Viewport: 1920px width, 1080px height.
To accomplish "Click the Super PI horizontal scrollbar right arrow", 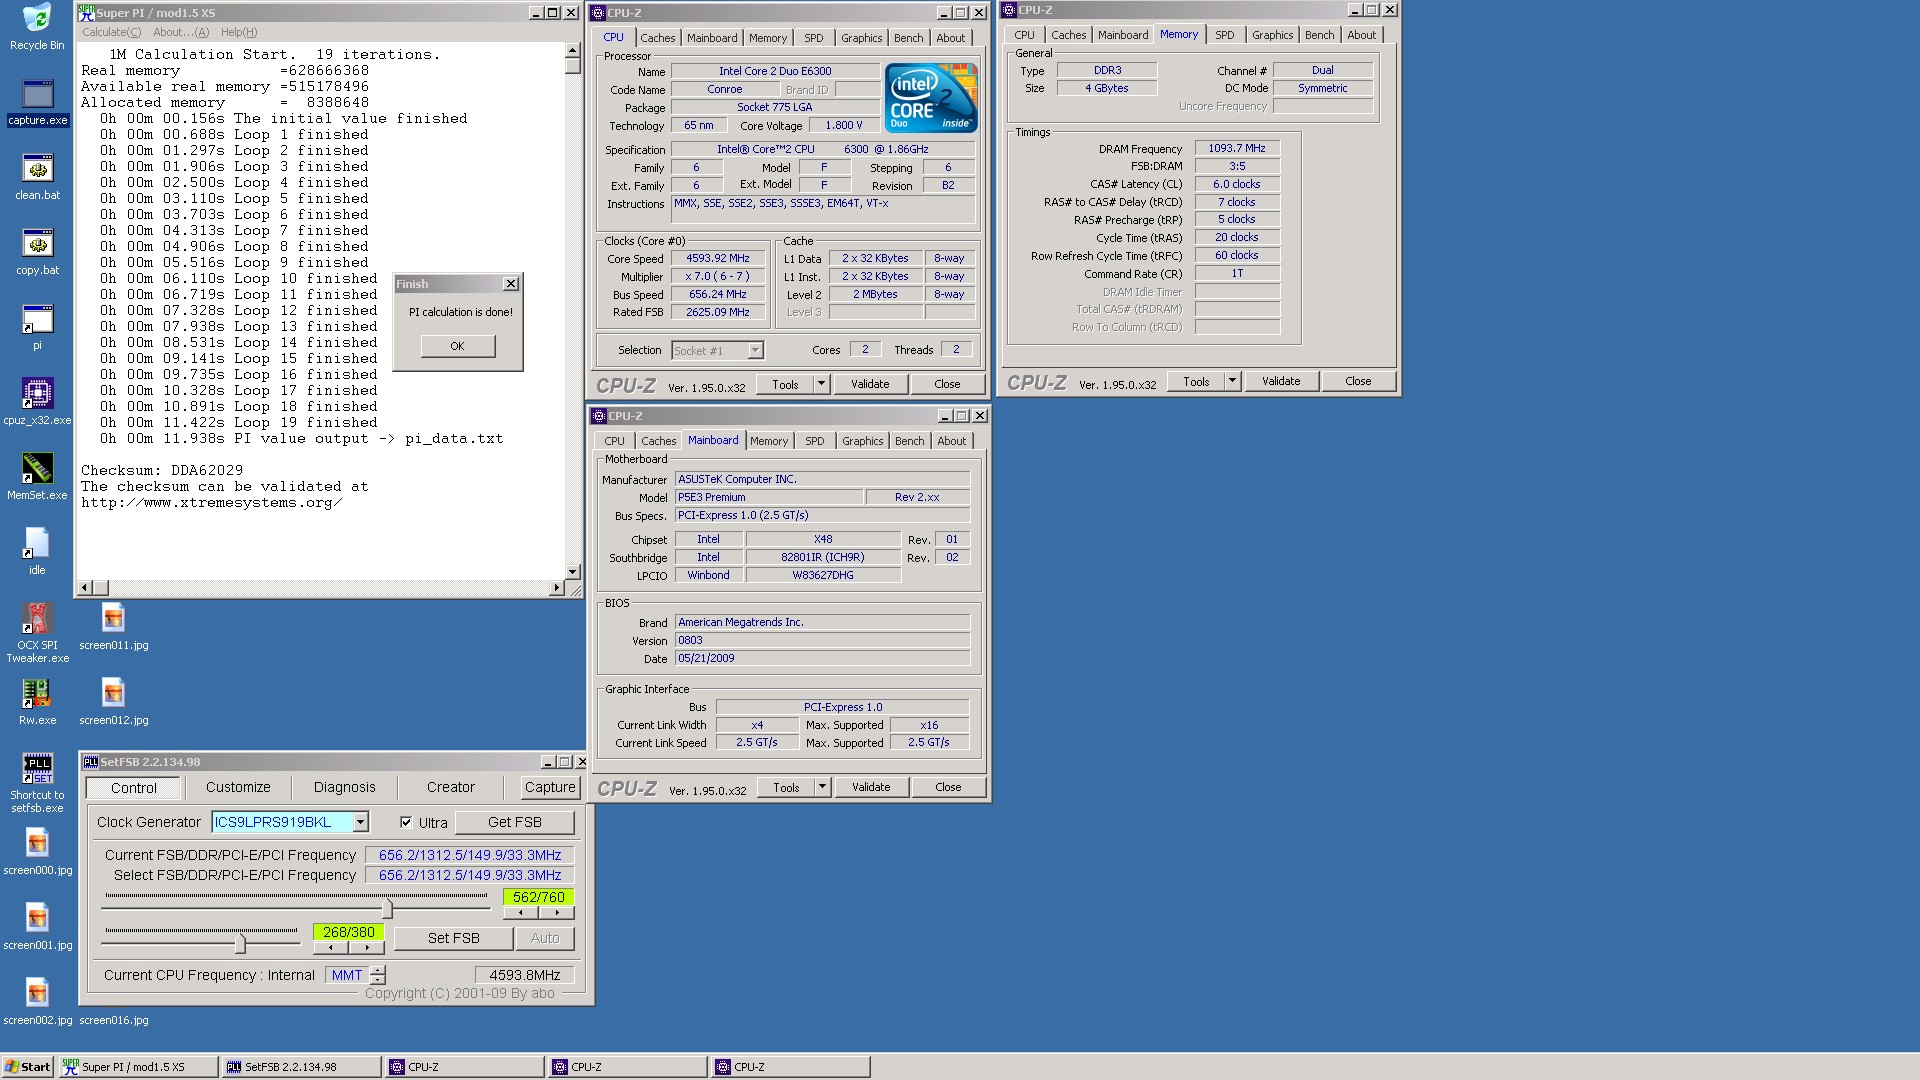I will tap(557, 588).
